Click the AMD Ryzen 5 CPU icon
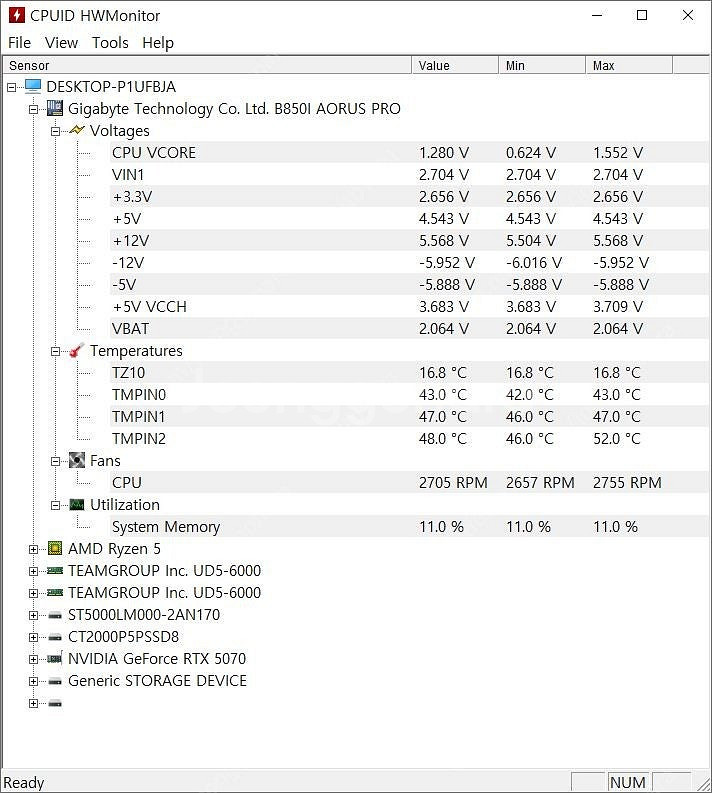Viewport: 712px width, 793px height. click(x=55, y=548)
